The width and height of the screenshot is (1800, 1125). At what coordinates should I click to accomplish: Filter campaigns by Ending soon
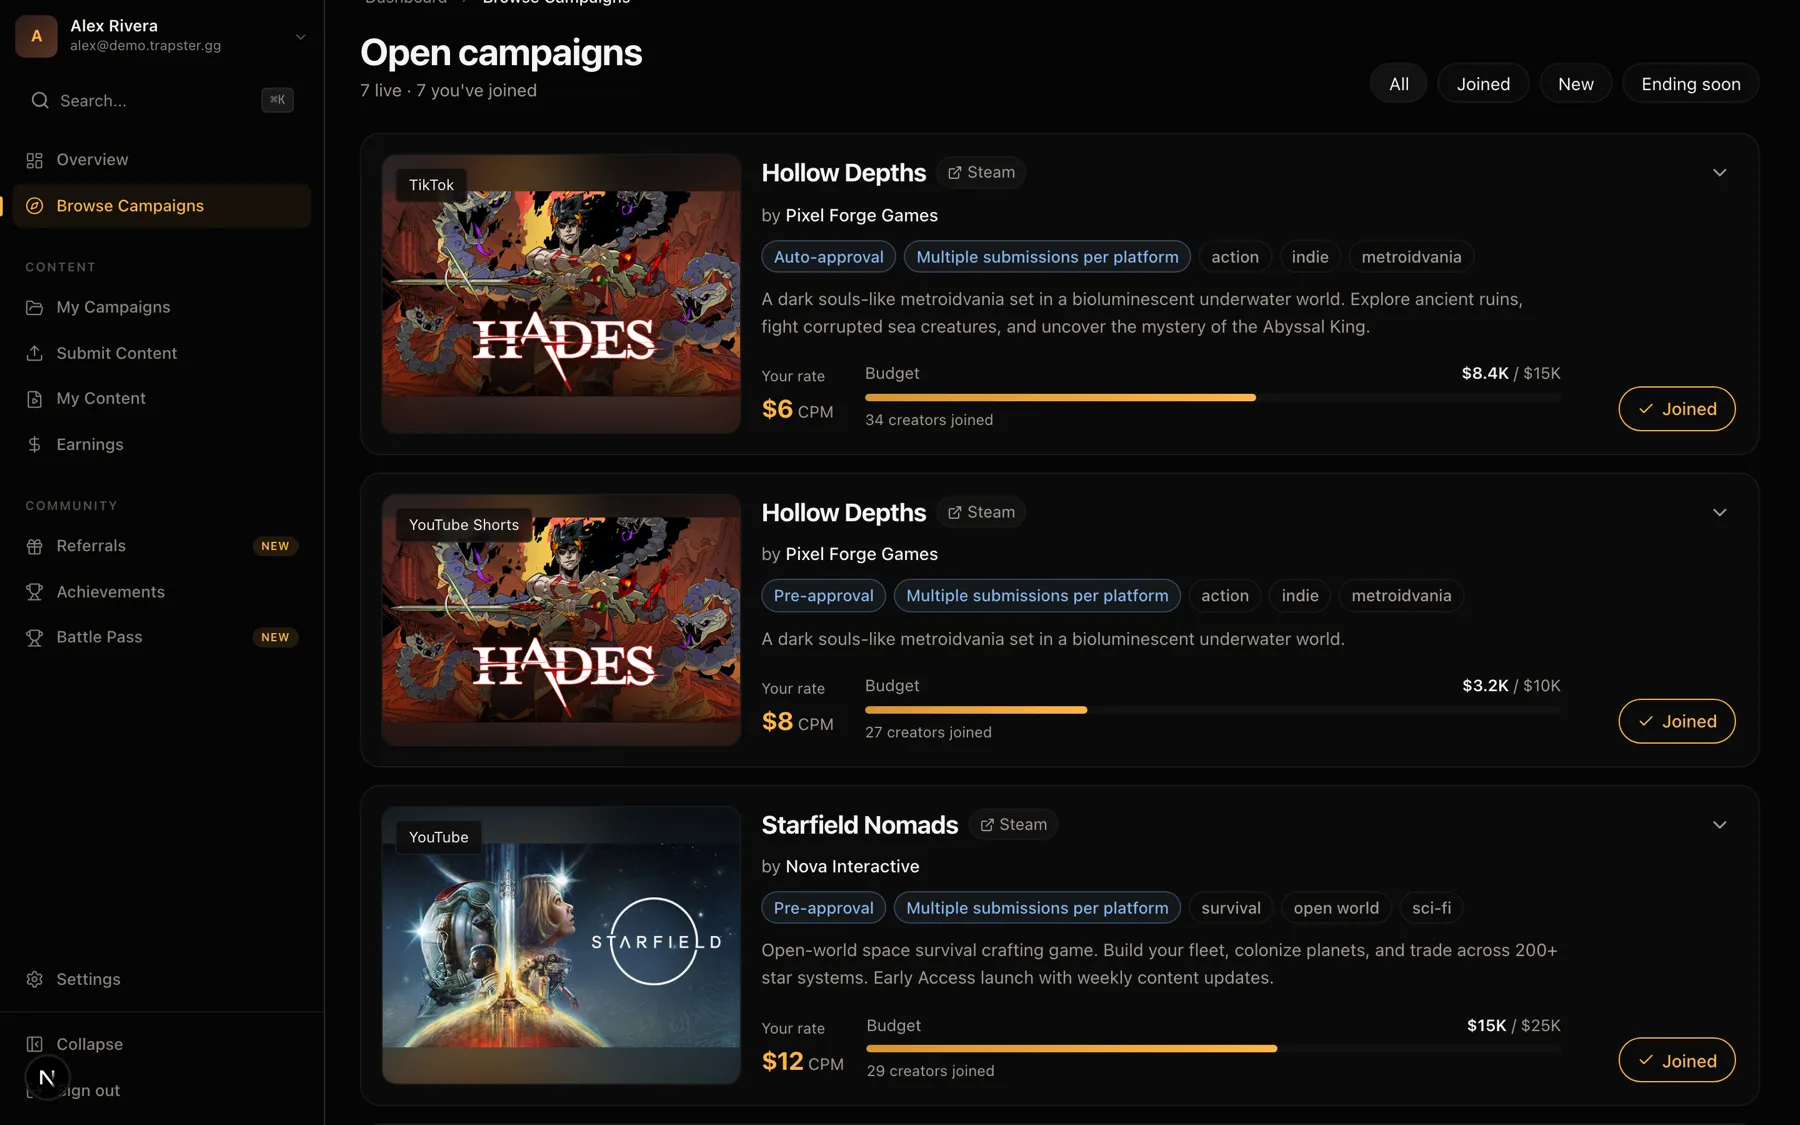click(x=1690, y=84)
